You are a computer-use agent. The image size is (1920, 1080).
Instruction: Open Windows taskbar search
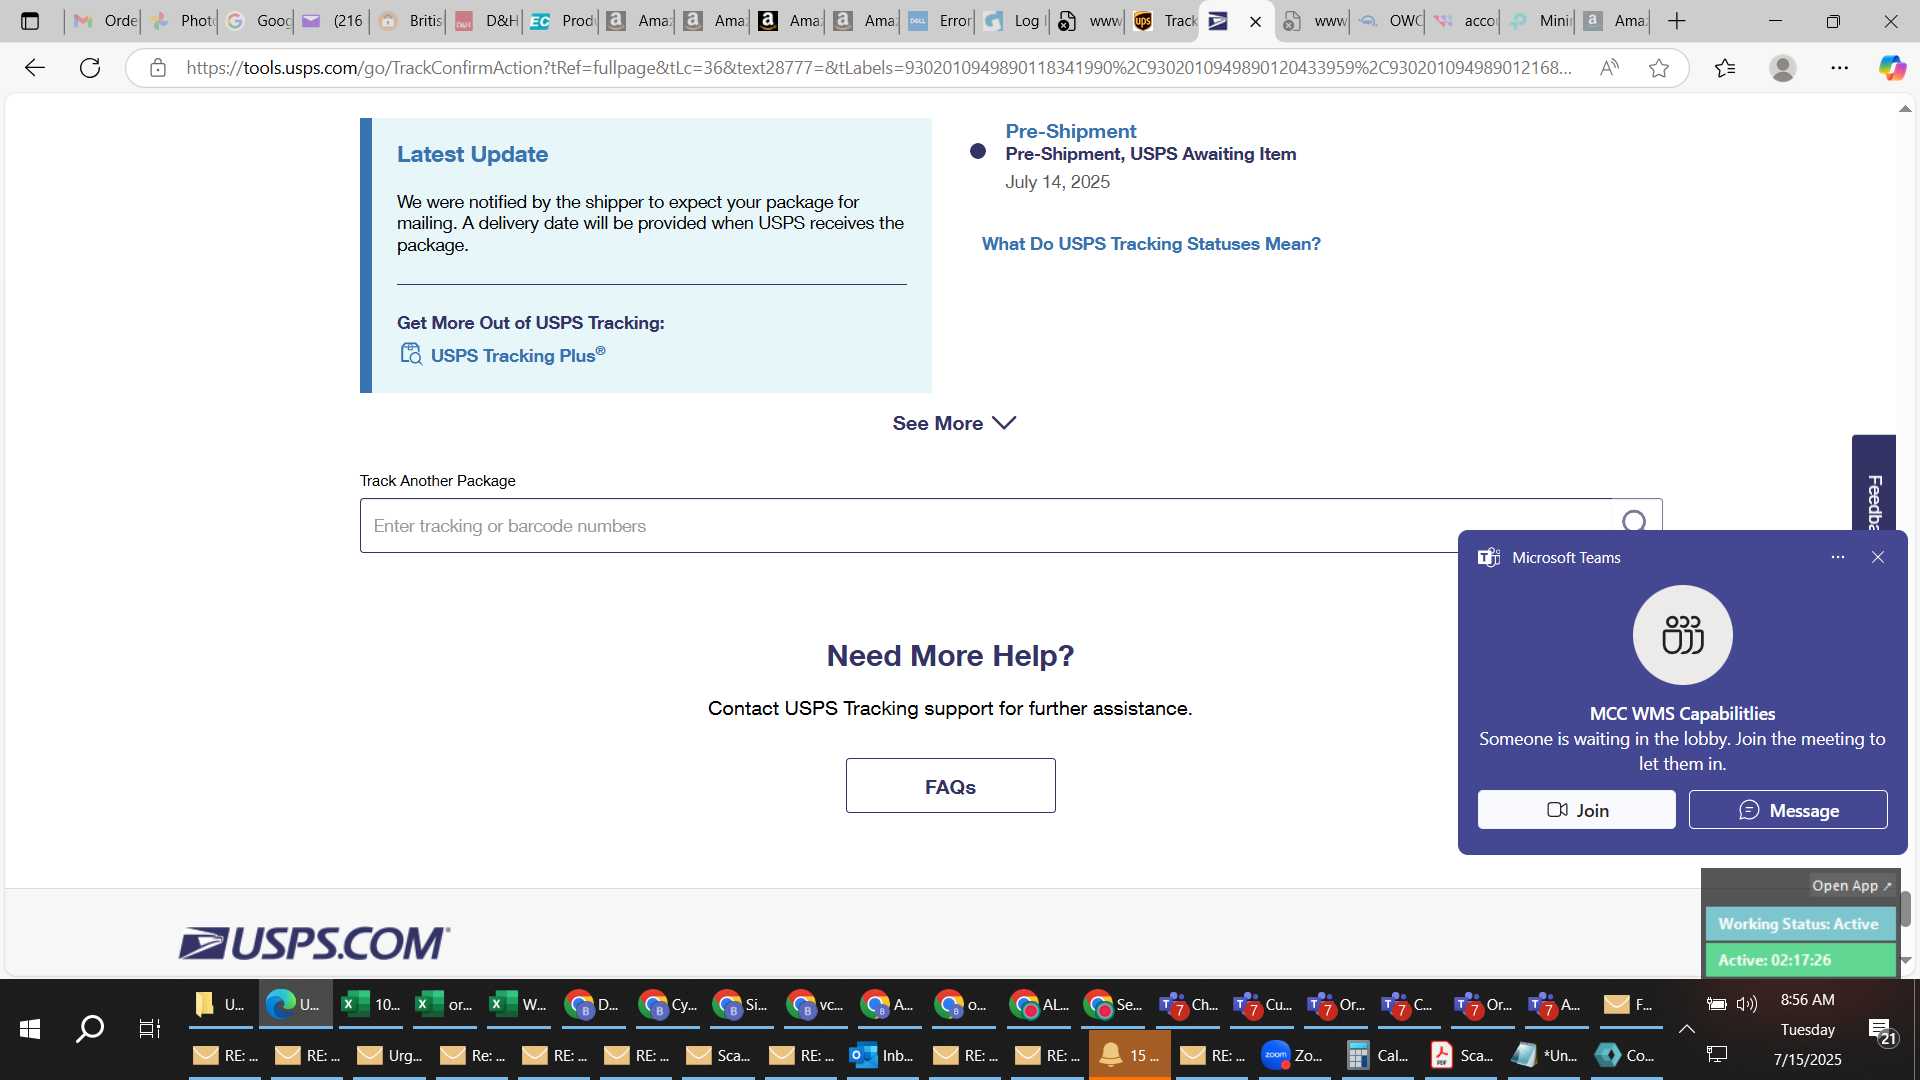pyautogui.click(x=90, y=1028)
